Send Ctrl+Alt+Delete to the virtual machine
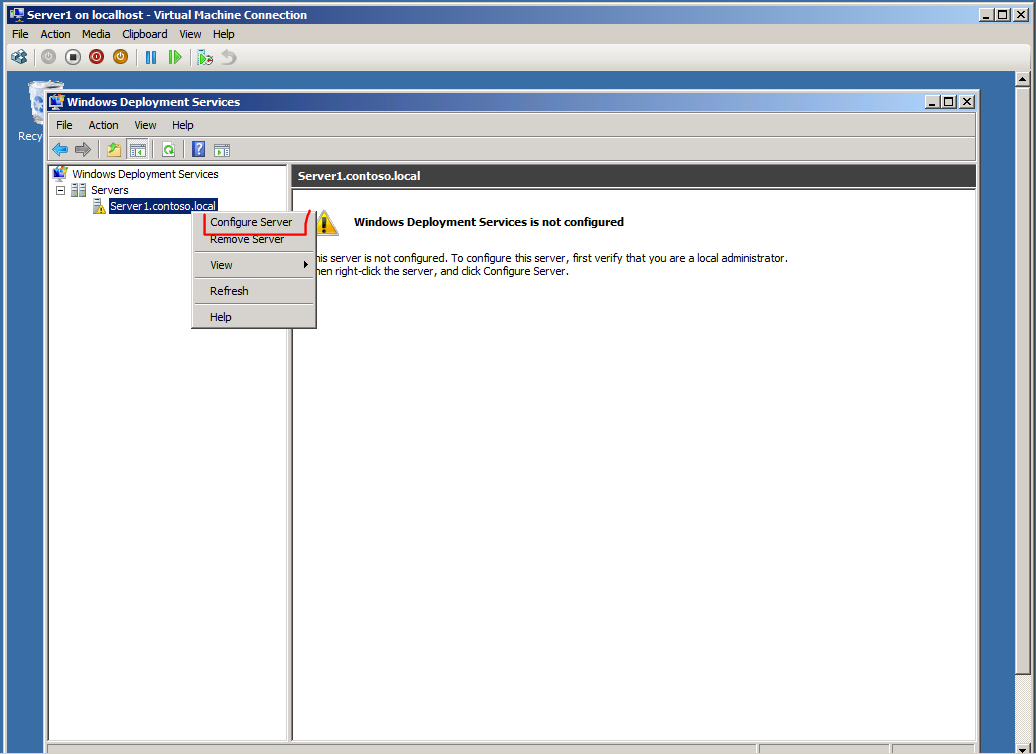This screenshot has width=1036, height=754. tap(19, 57)
